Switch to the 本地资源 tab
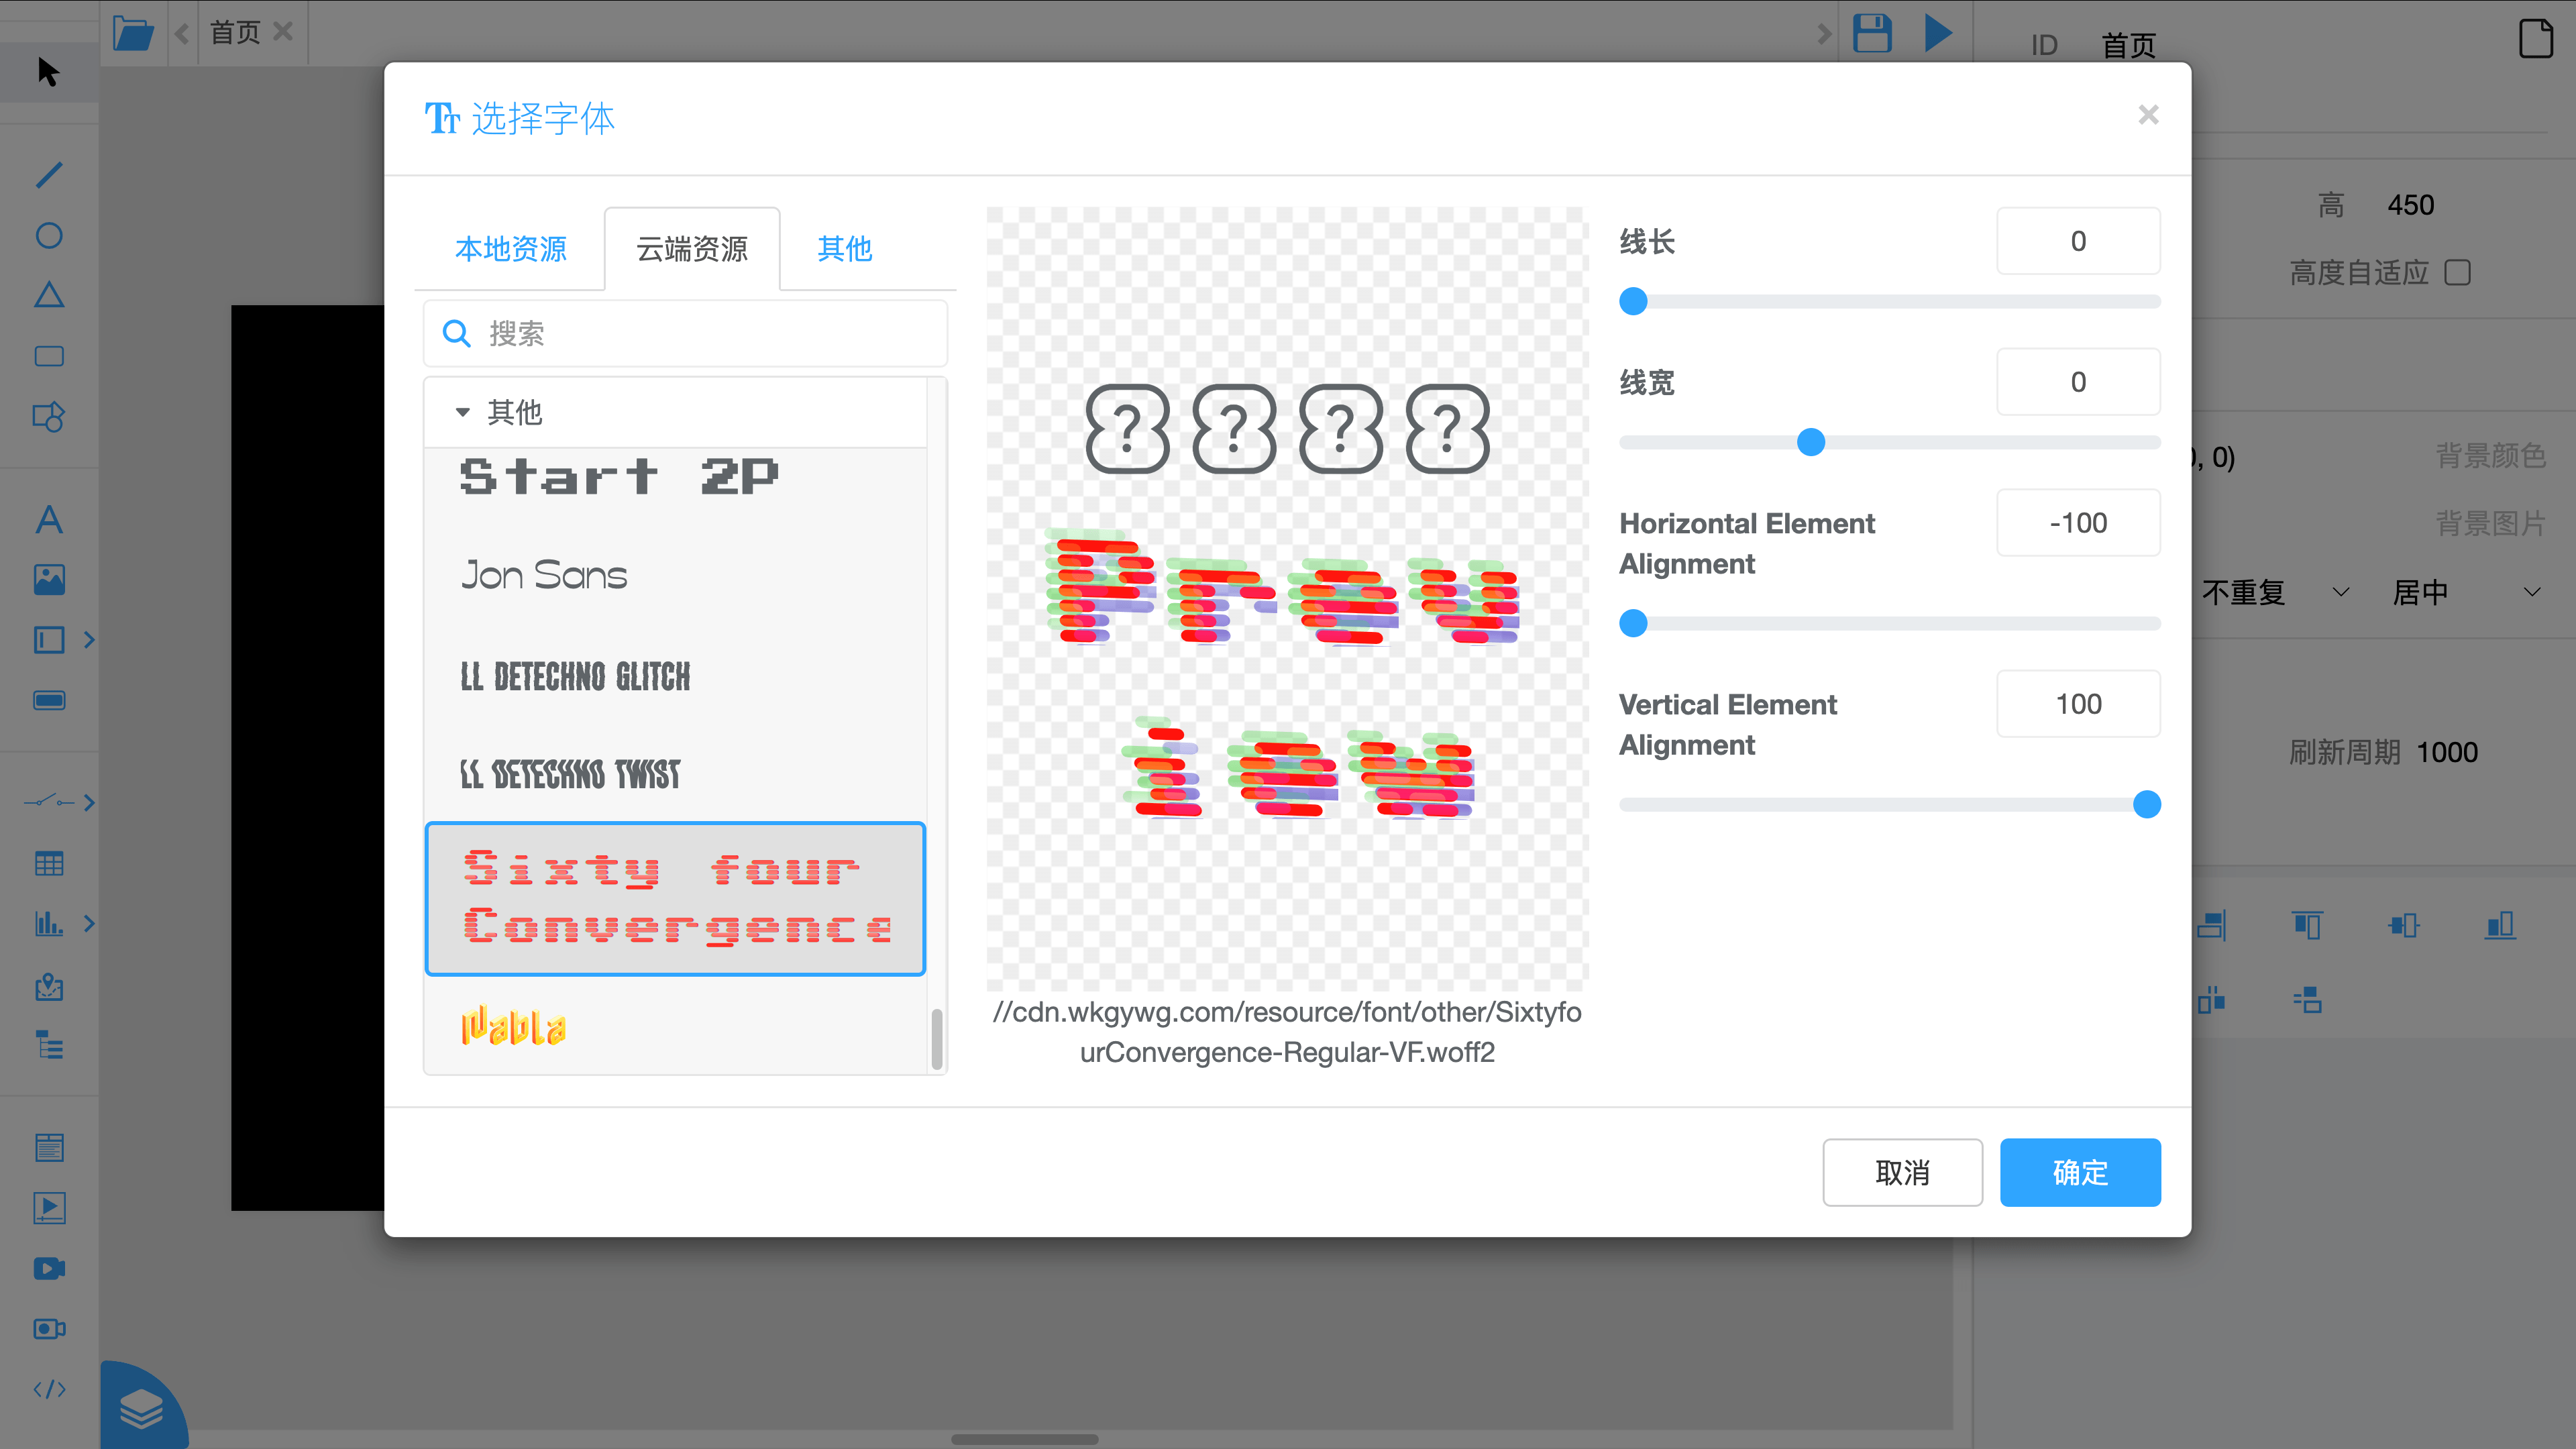2576x1449 pixels. 510,249
